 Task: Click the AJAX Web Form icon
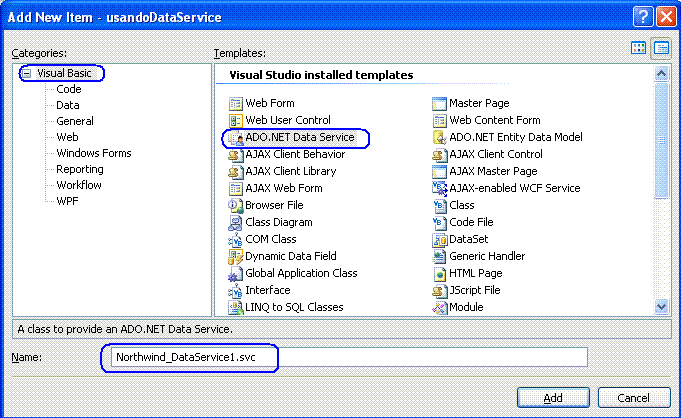point(235,189)
